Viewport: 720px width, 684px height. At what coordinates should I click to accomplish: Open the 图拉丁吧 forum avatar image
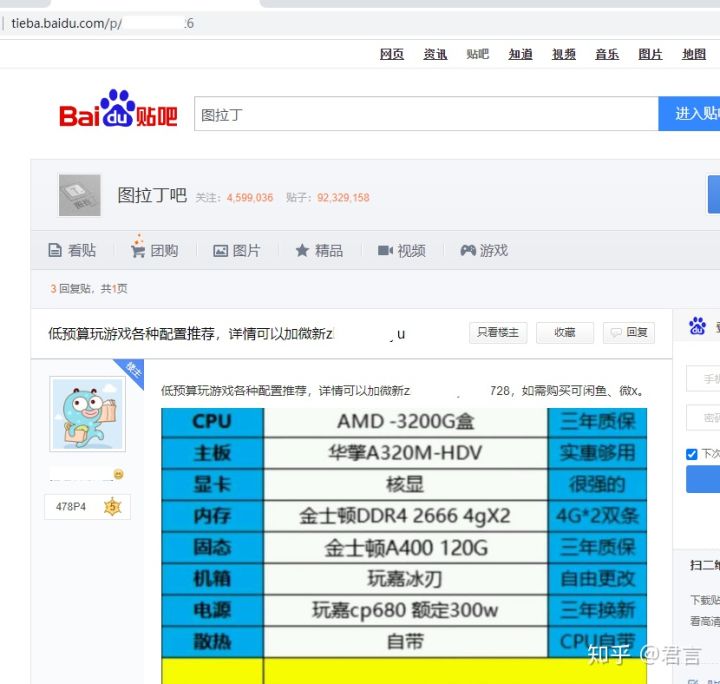(x=79, y=195)
